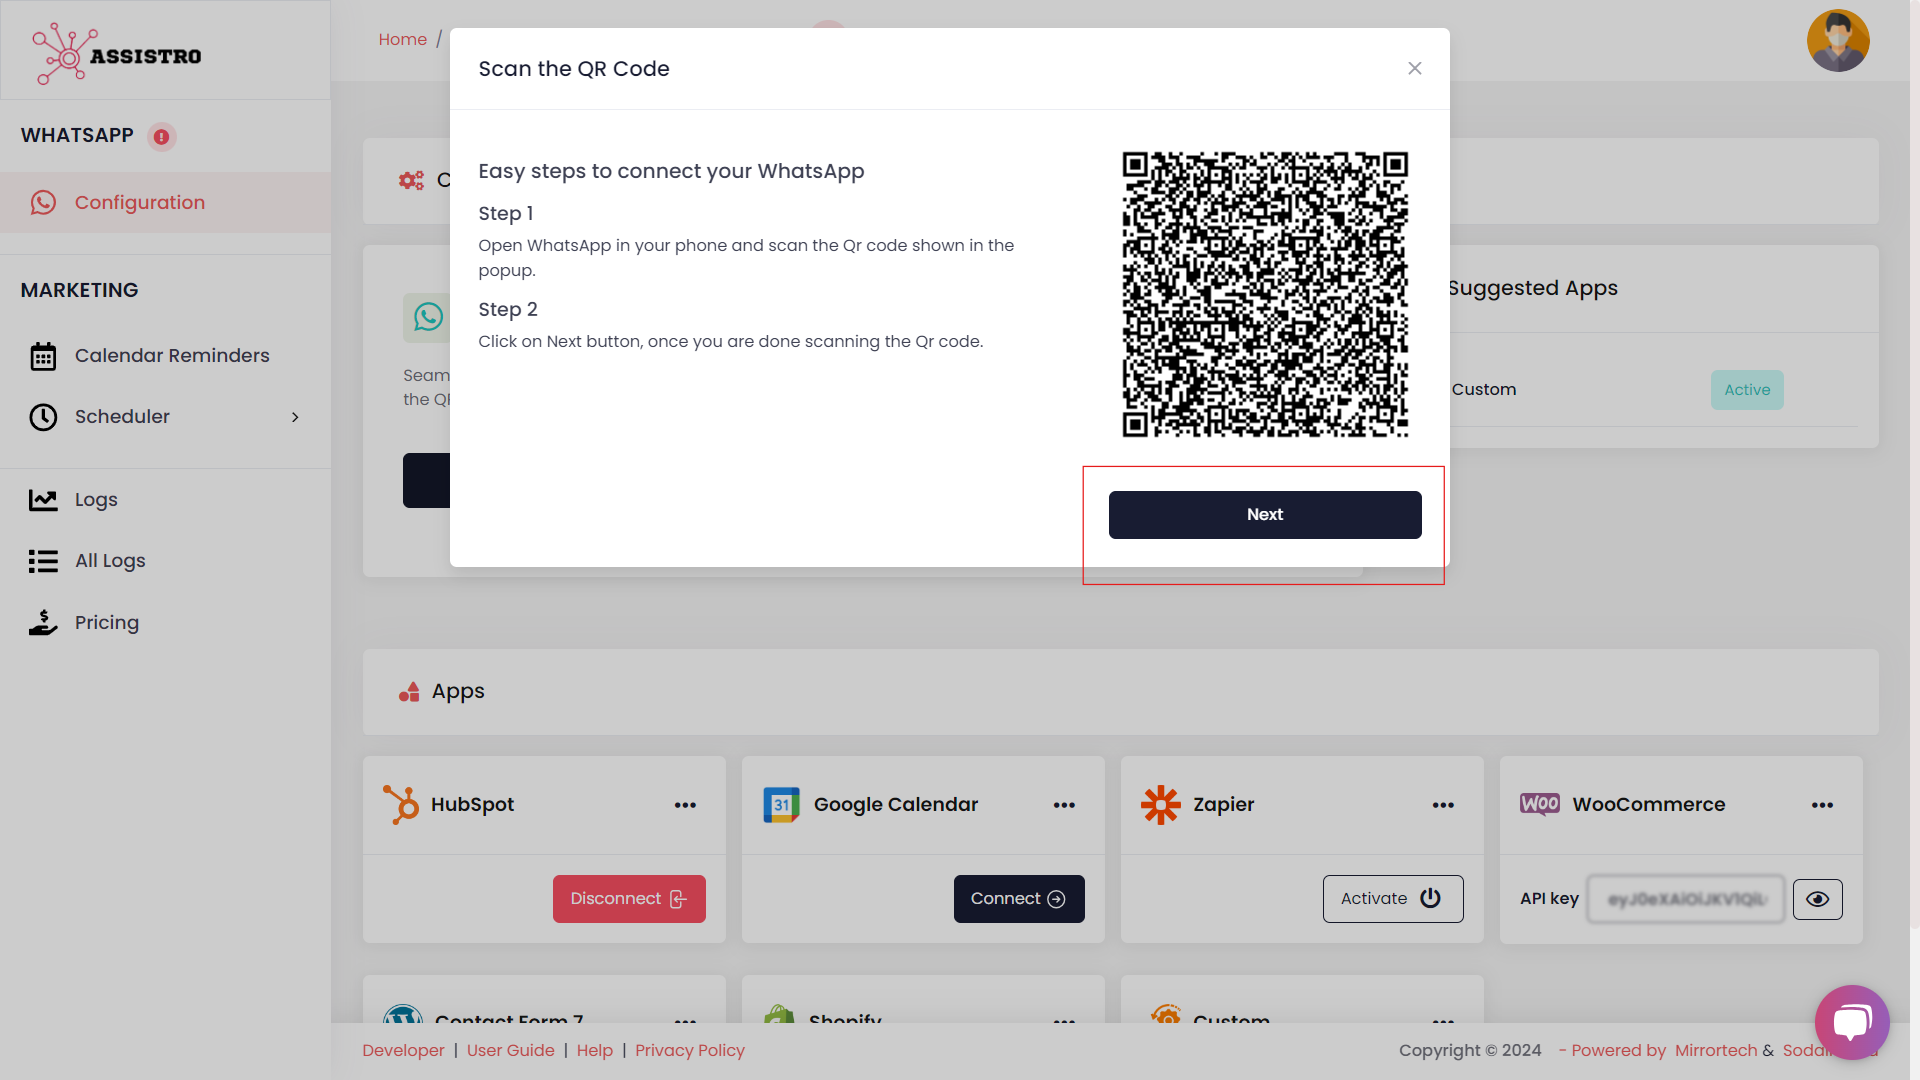Reveal the WooCommerce API key with eye icon

1817,899
